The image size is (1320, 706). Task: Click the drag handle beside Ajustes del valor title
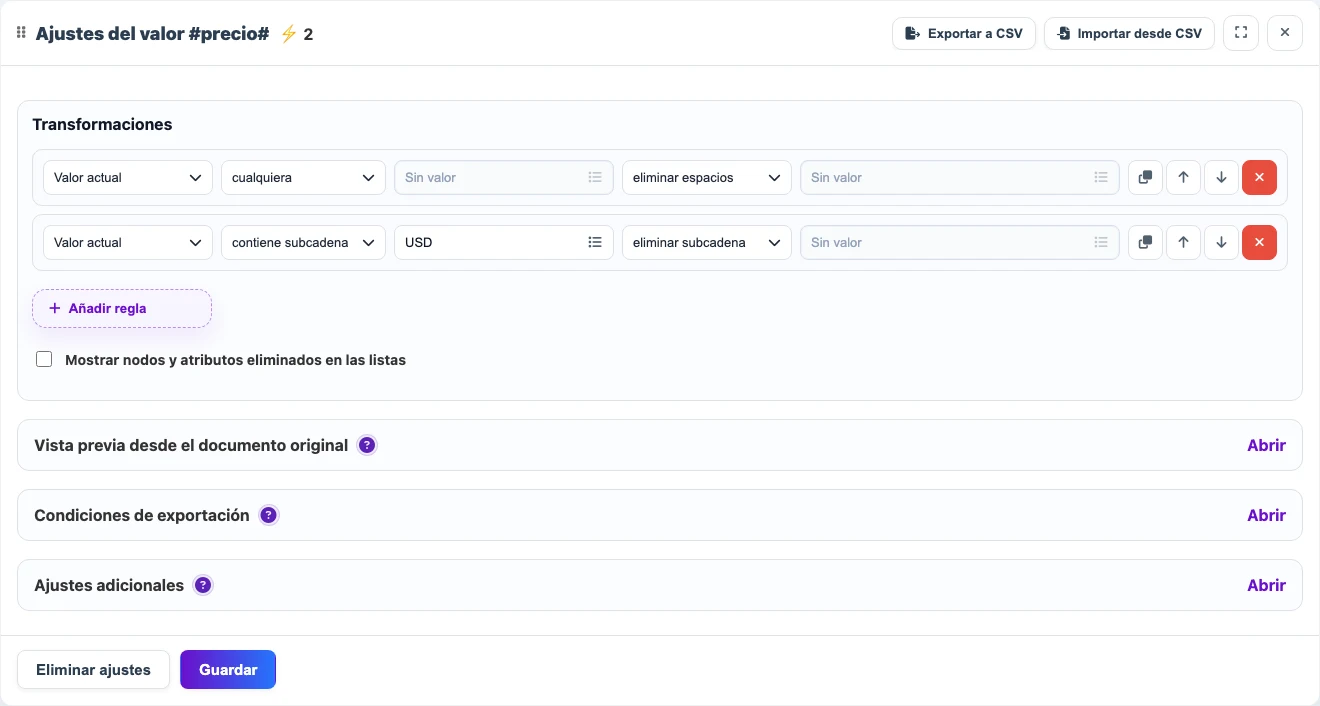21,33
